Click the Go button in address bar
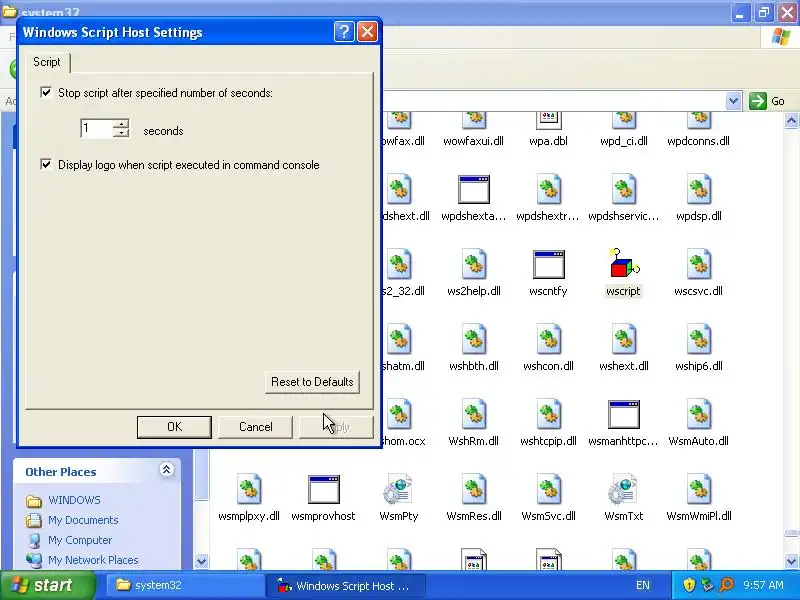This screenshot has width=800, height=600. 767,101
